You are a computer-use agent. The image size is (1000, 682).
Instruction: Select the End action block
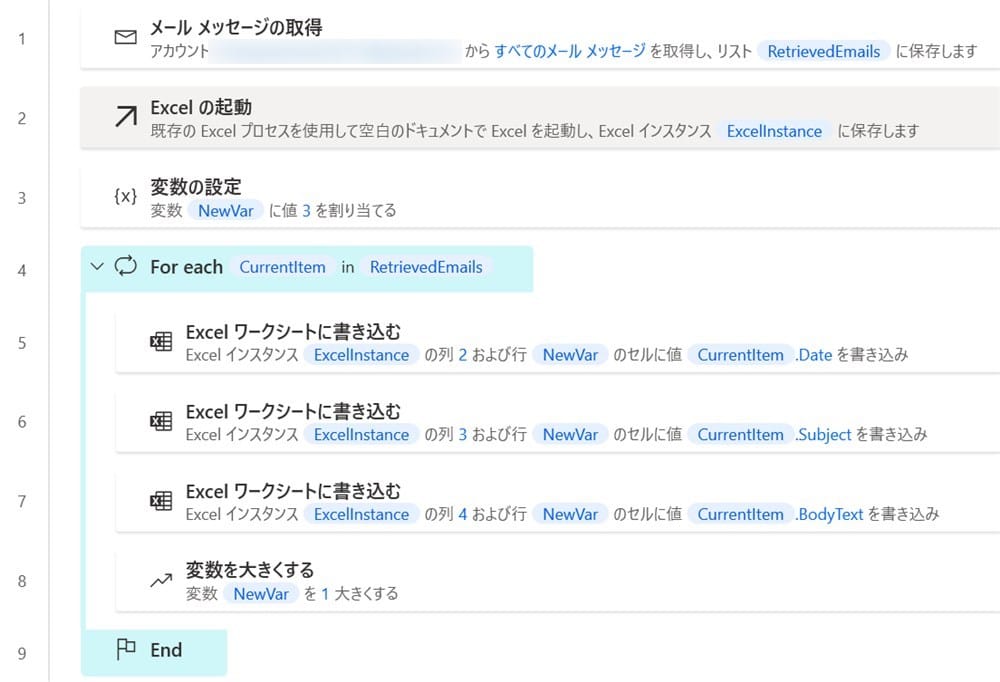165,650
